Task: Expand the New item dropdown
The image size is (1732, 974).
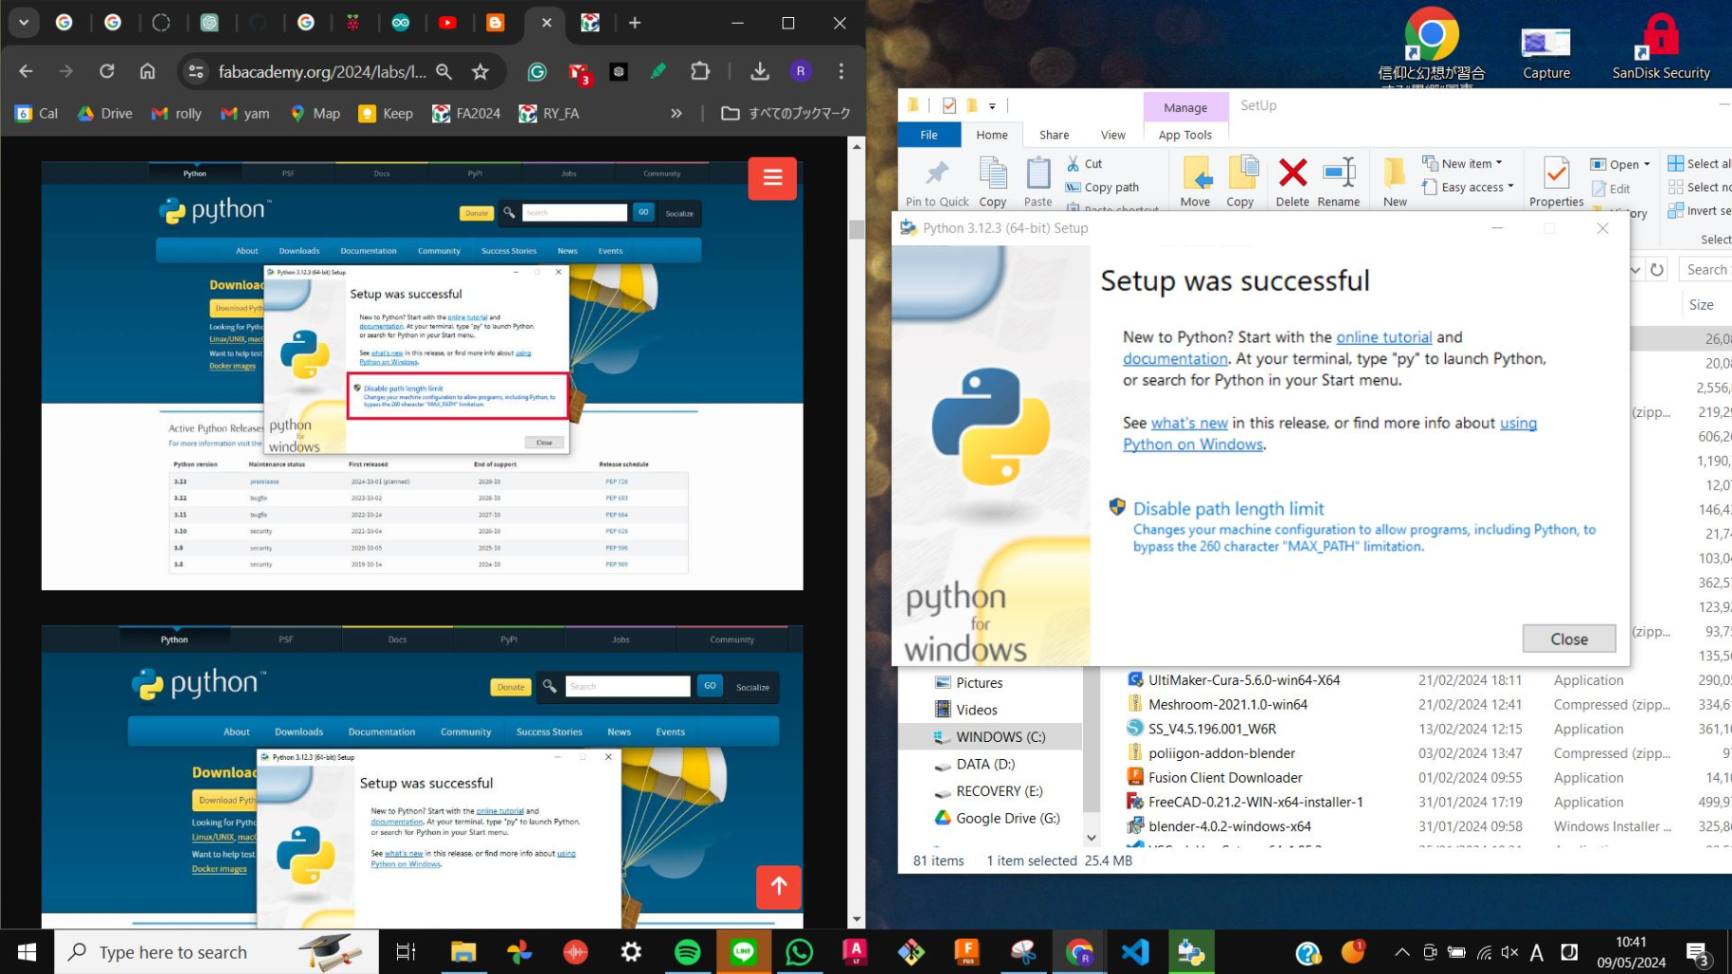Action: (x=1462, y=163)
